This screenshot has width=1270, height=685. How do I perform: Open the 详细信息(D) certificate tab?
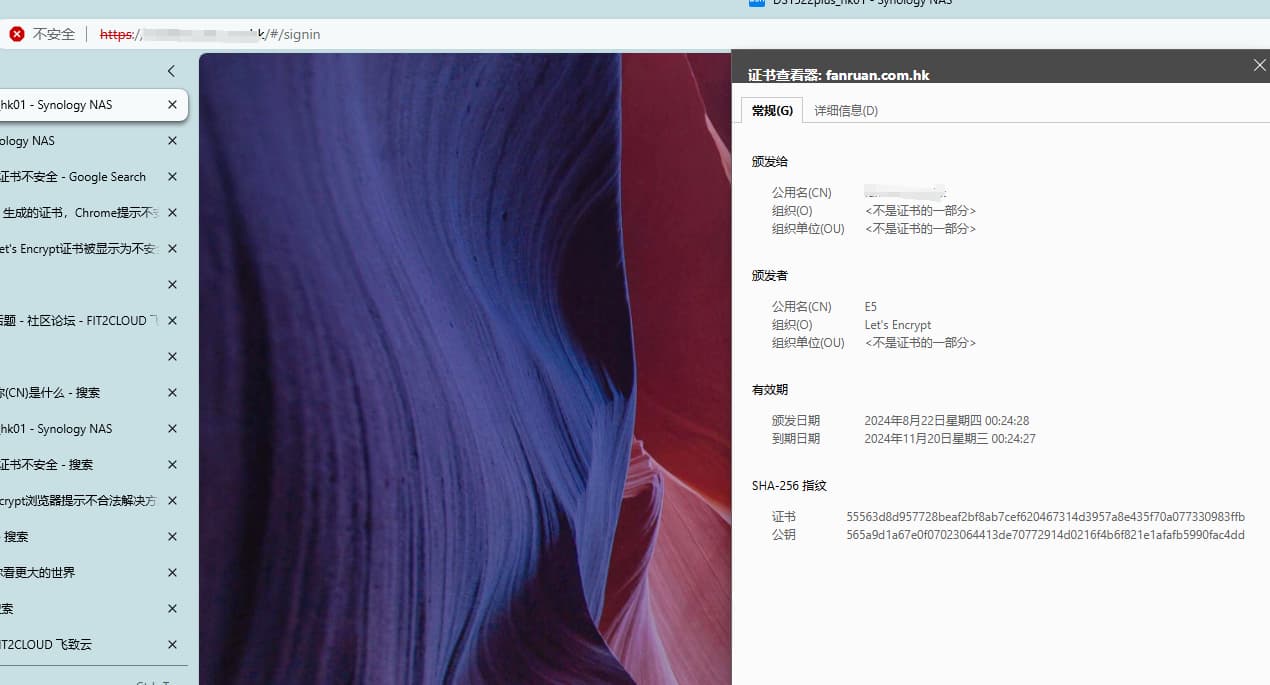[x=846, y=111]
